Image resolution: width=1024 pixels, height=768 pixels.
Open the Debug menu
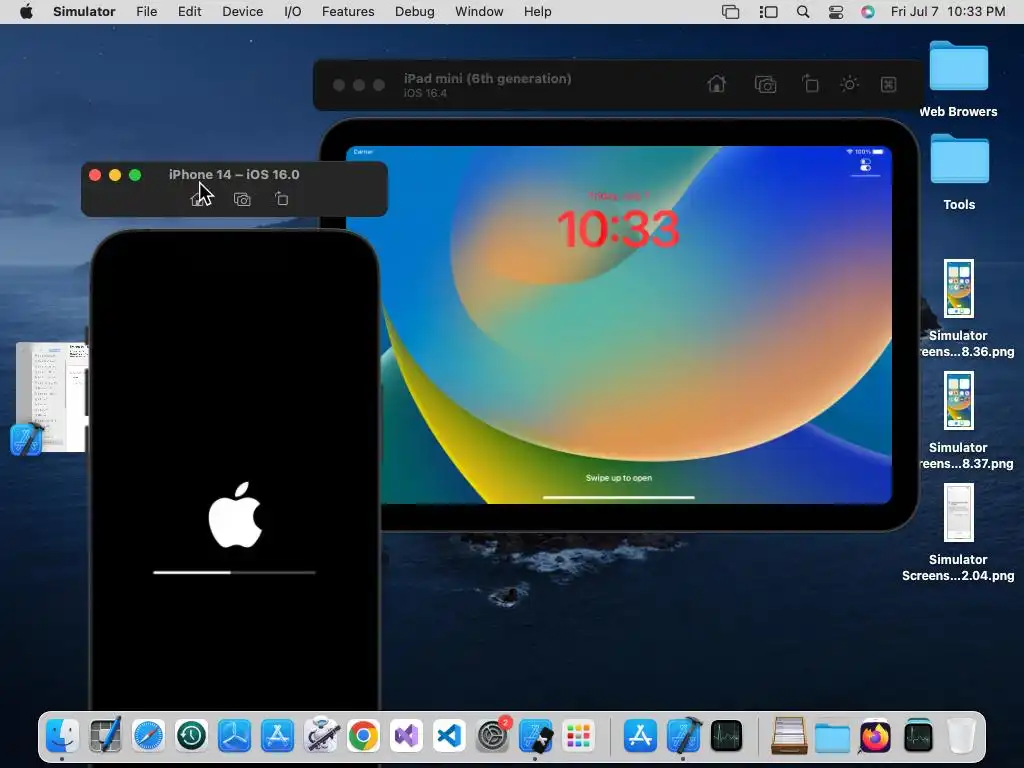tap(415, 12)
